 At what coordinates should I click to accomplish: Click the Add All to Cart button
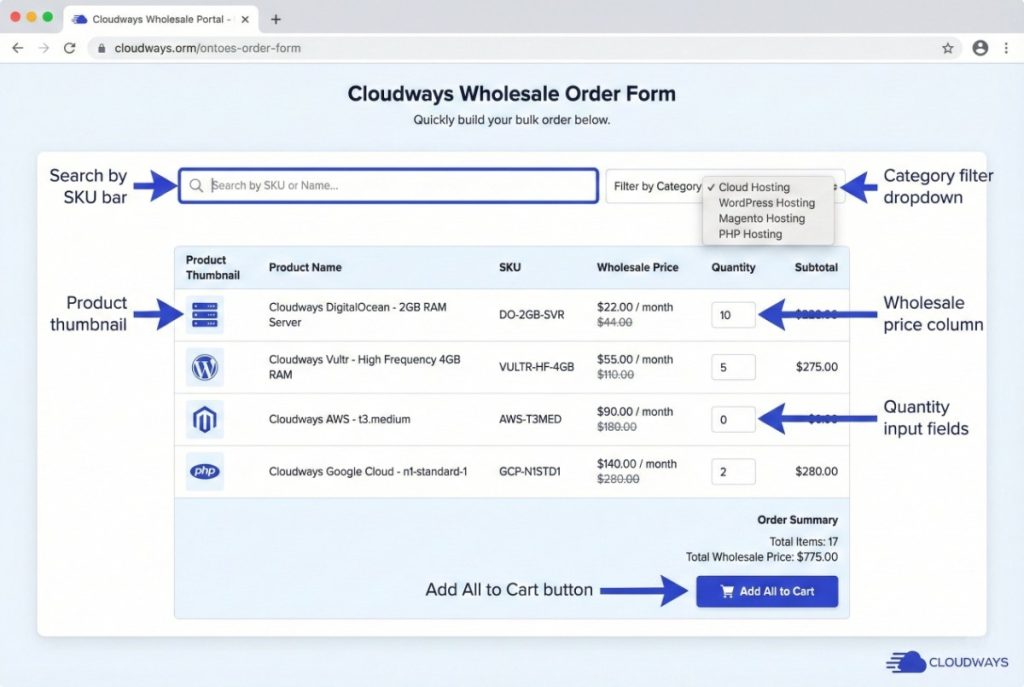(767, 591)
